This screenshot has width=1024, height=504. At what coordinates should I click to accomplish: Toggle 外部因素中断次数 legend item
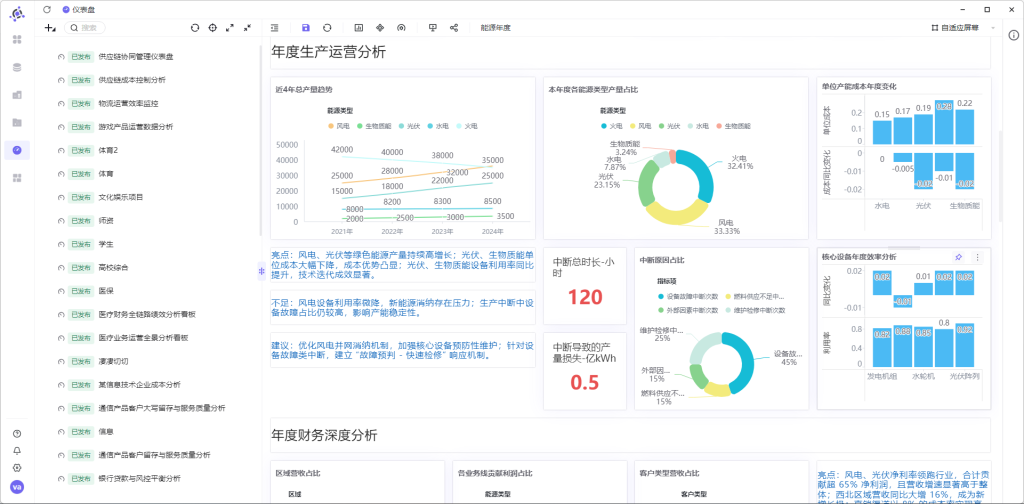pyautogui.click(x=688, y=310)
